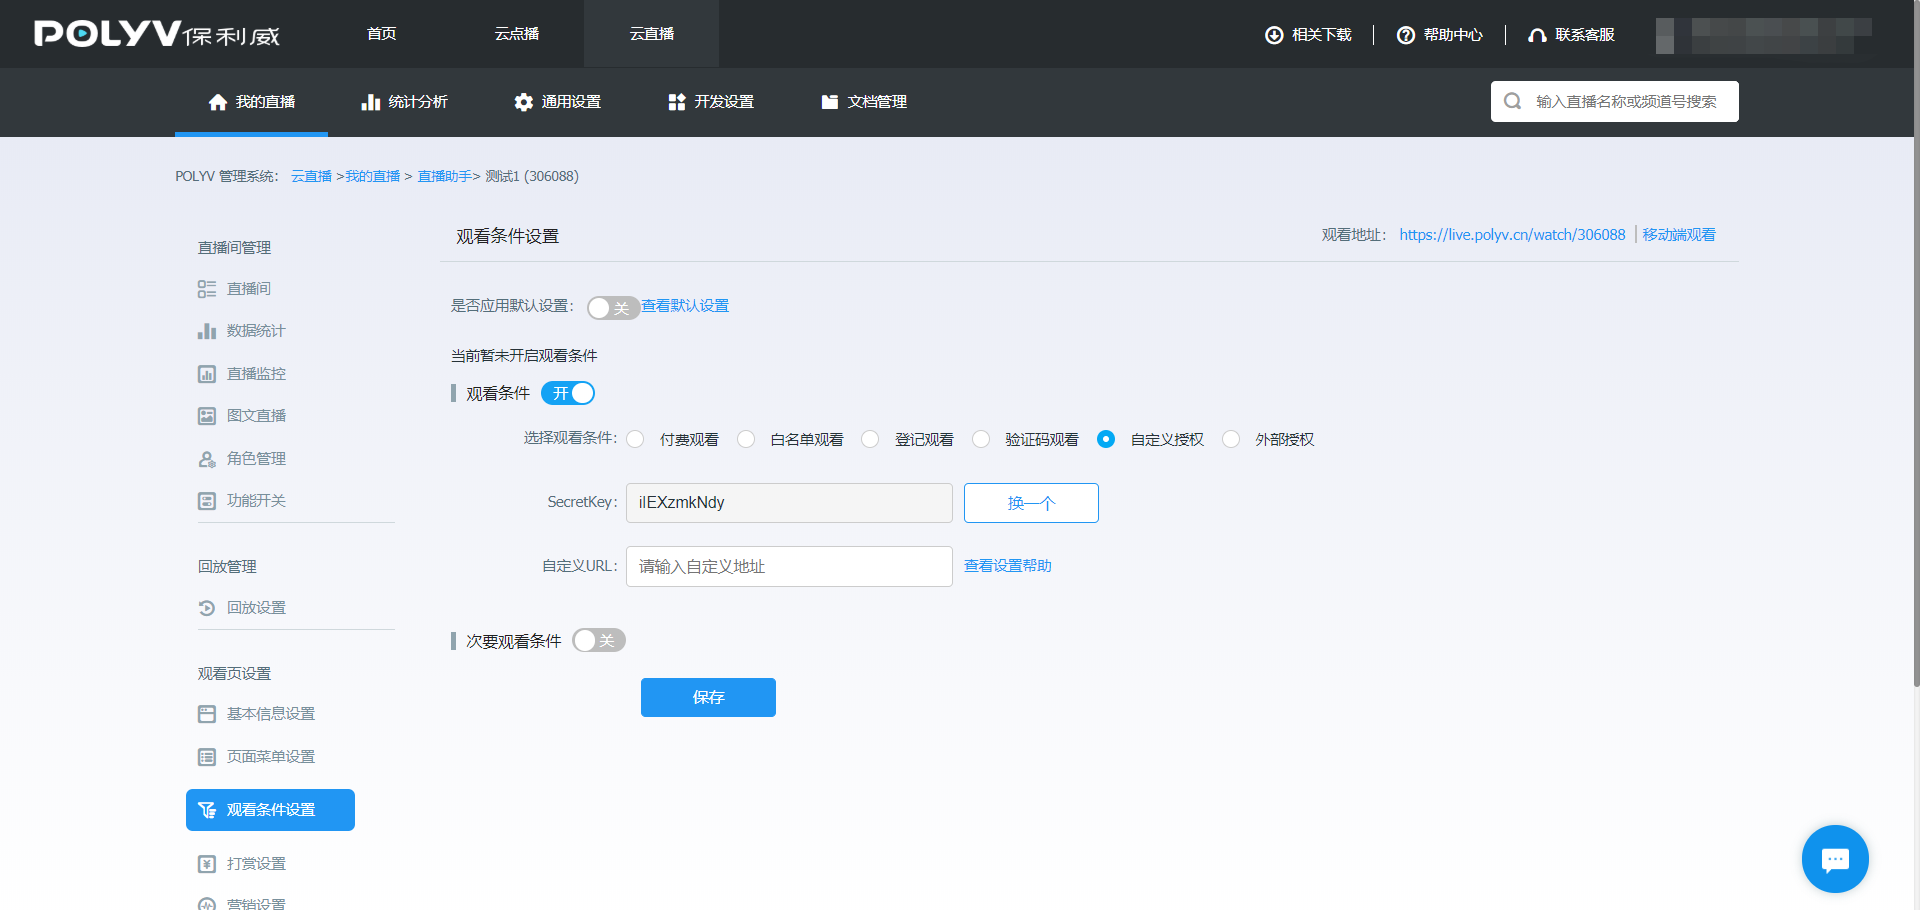
Task: Click the 自定义URL input field
Action: click(x=789, y=566)
